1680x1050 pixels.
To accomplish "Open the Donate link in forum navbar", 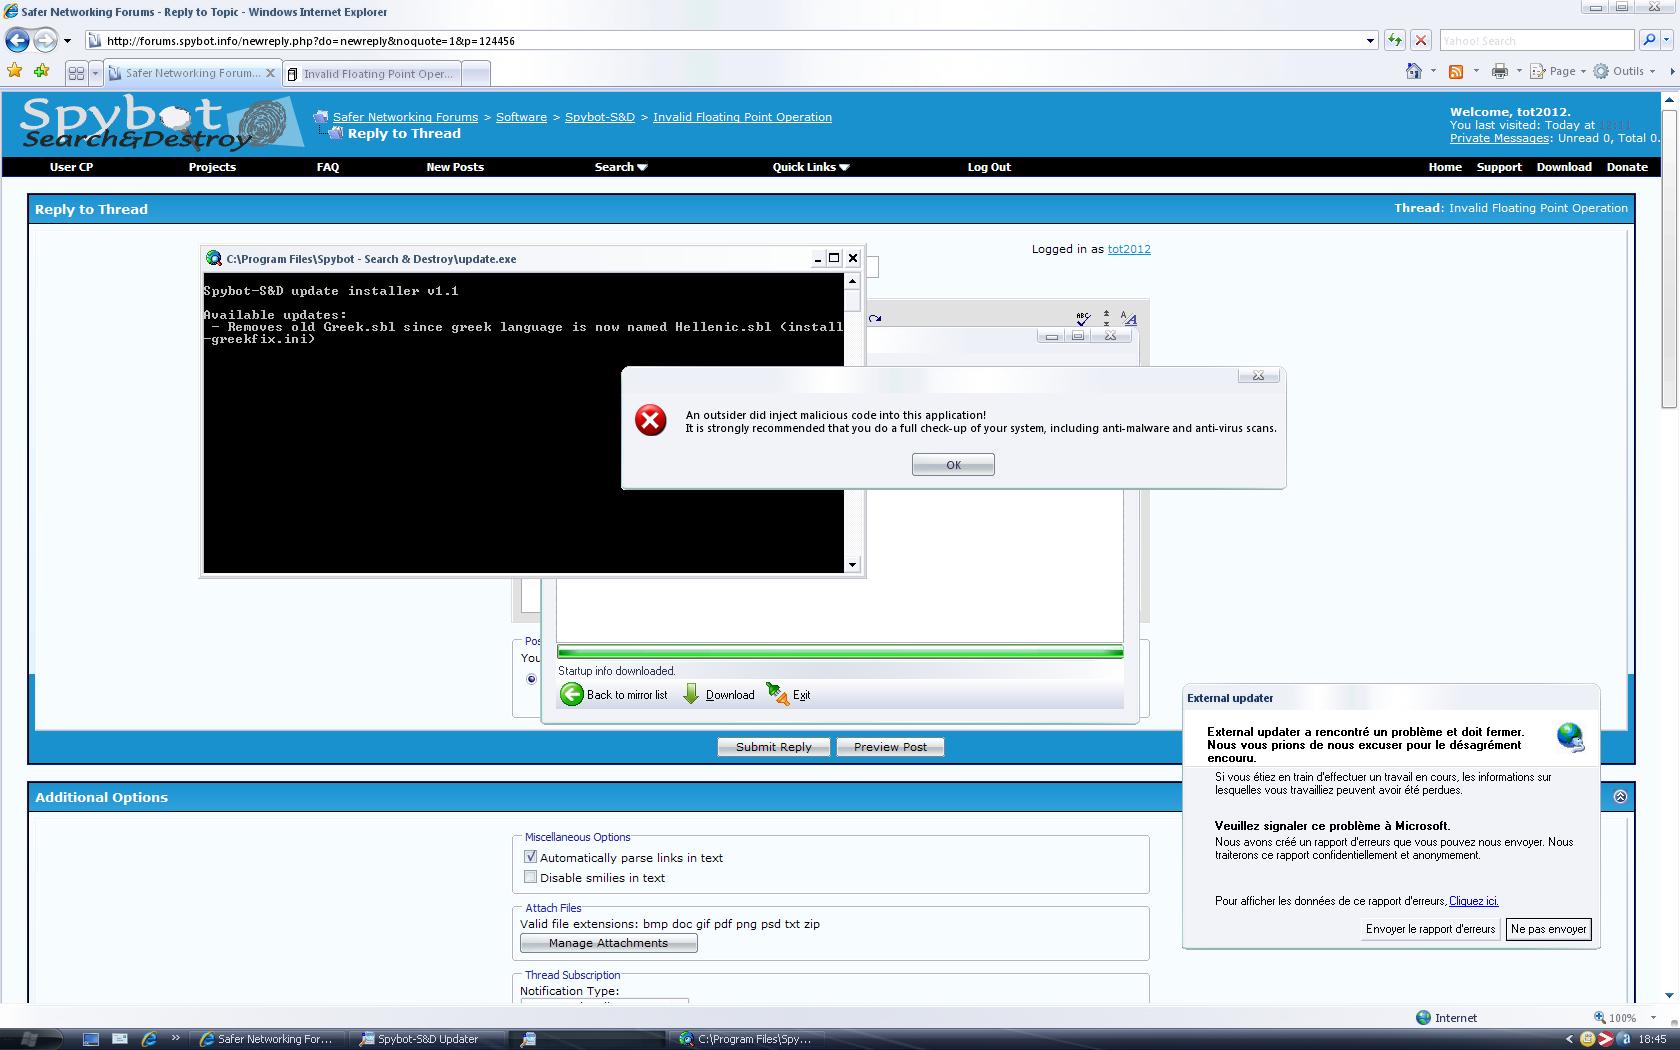I will [1627, 167].
